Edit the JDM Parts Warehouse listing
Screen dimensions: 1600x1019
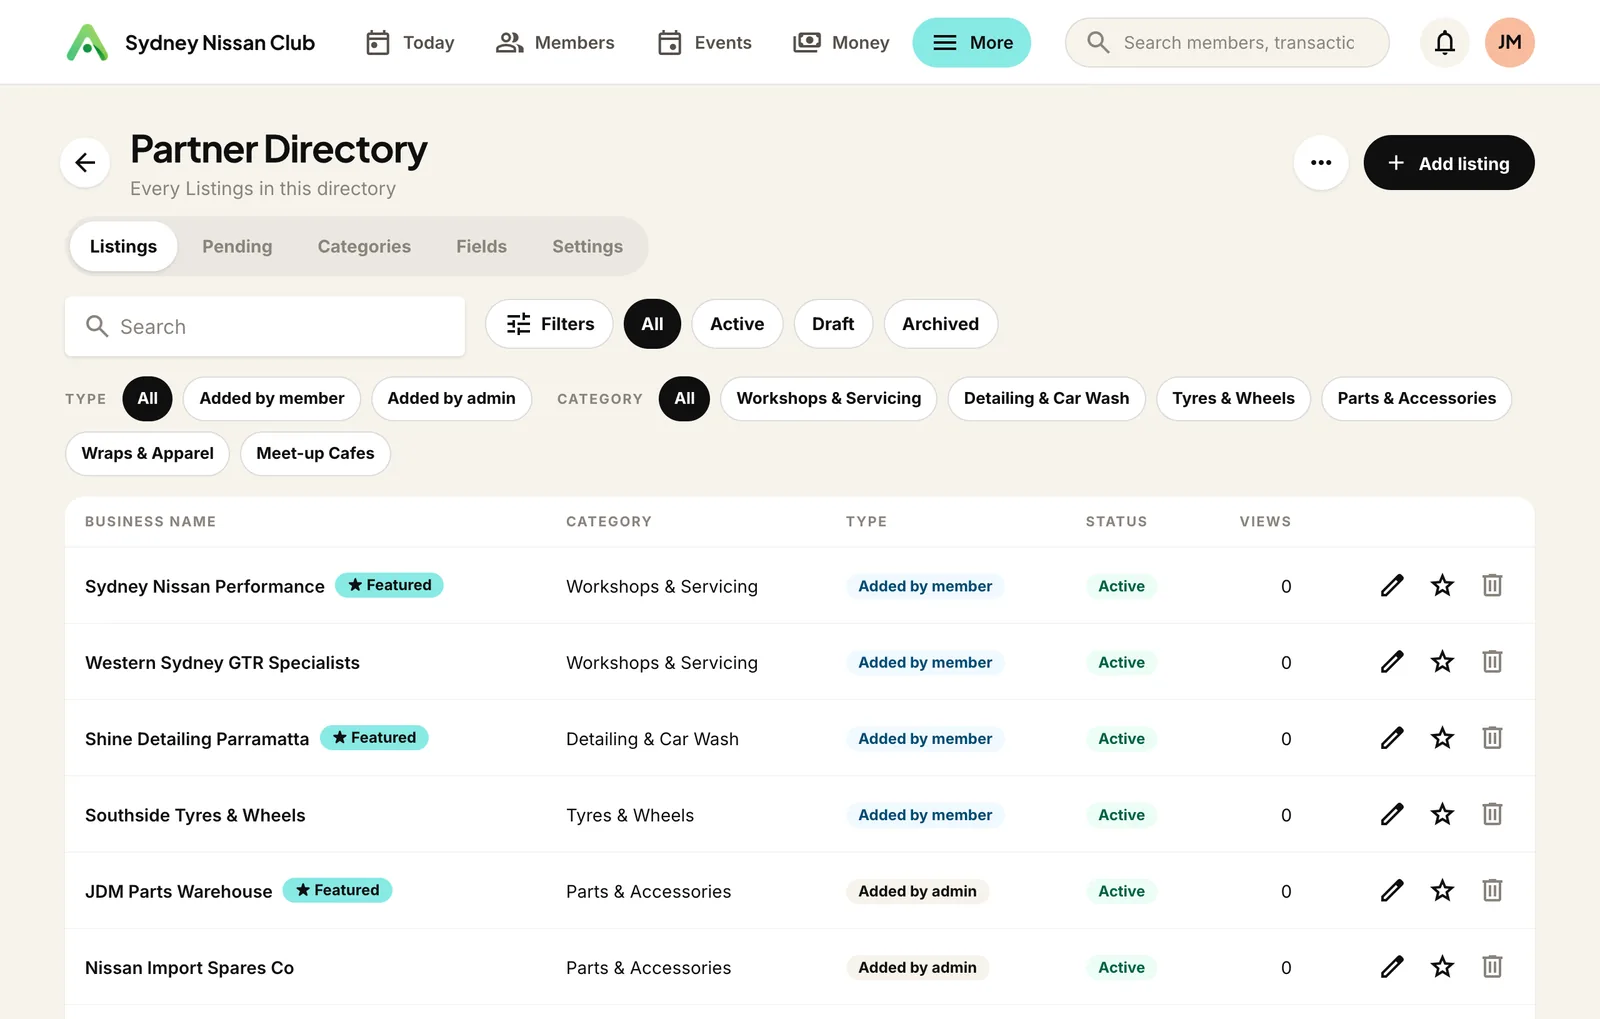click(1392, 890)
